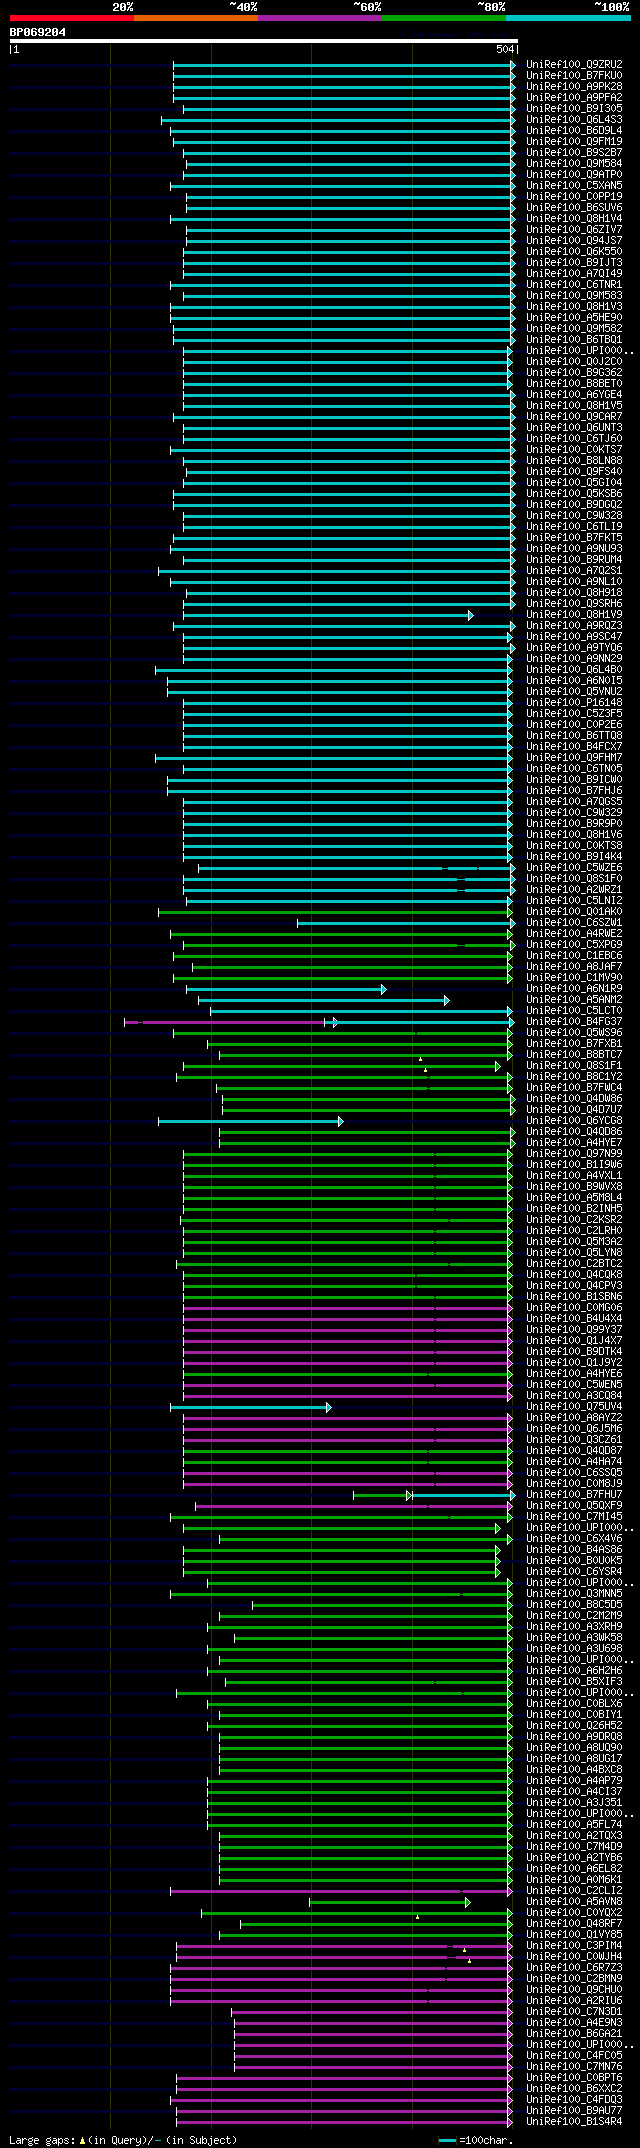Click the orange ~40% identity legend segment
The image size is (640, 2148).
[196, 18]
